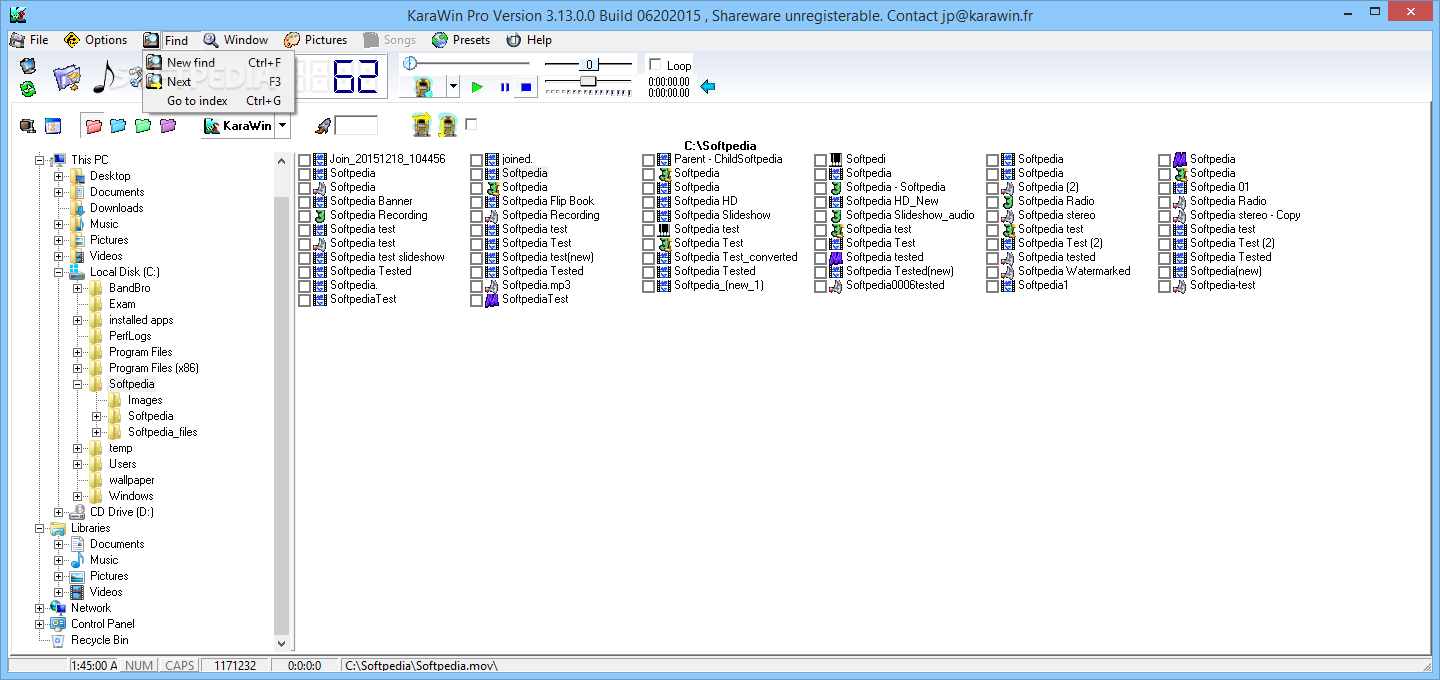The height and width of the screenshot is (680, 1440).
Task: Check the box for Parent - ChildSoftpedia
Action: tap(648, 160)
